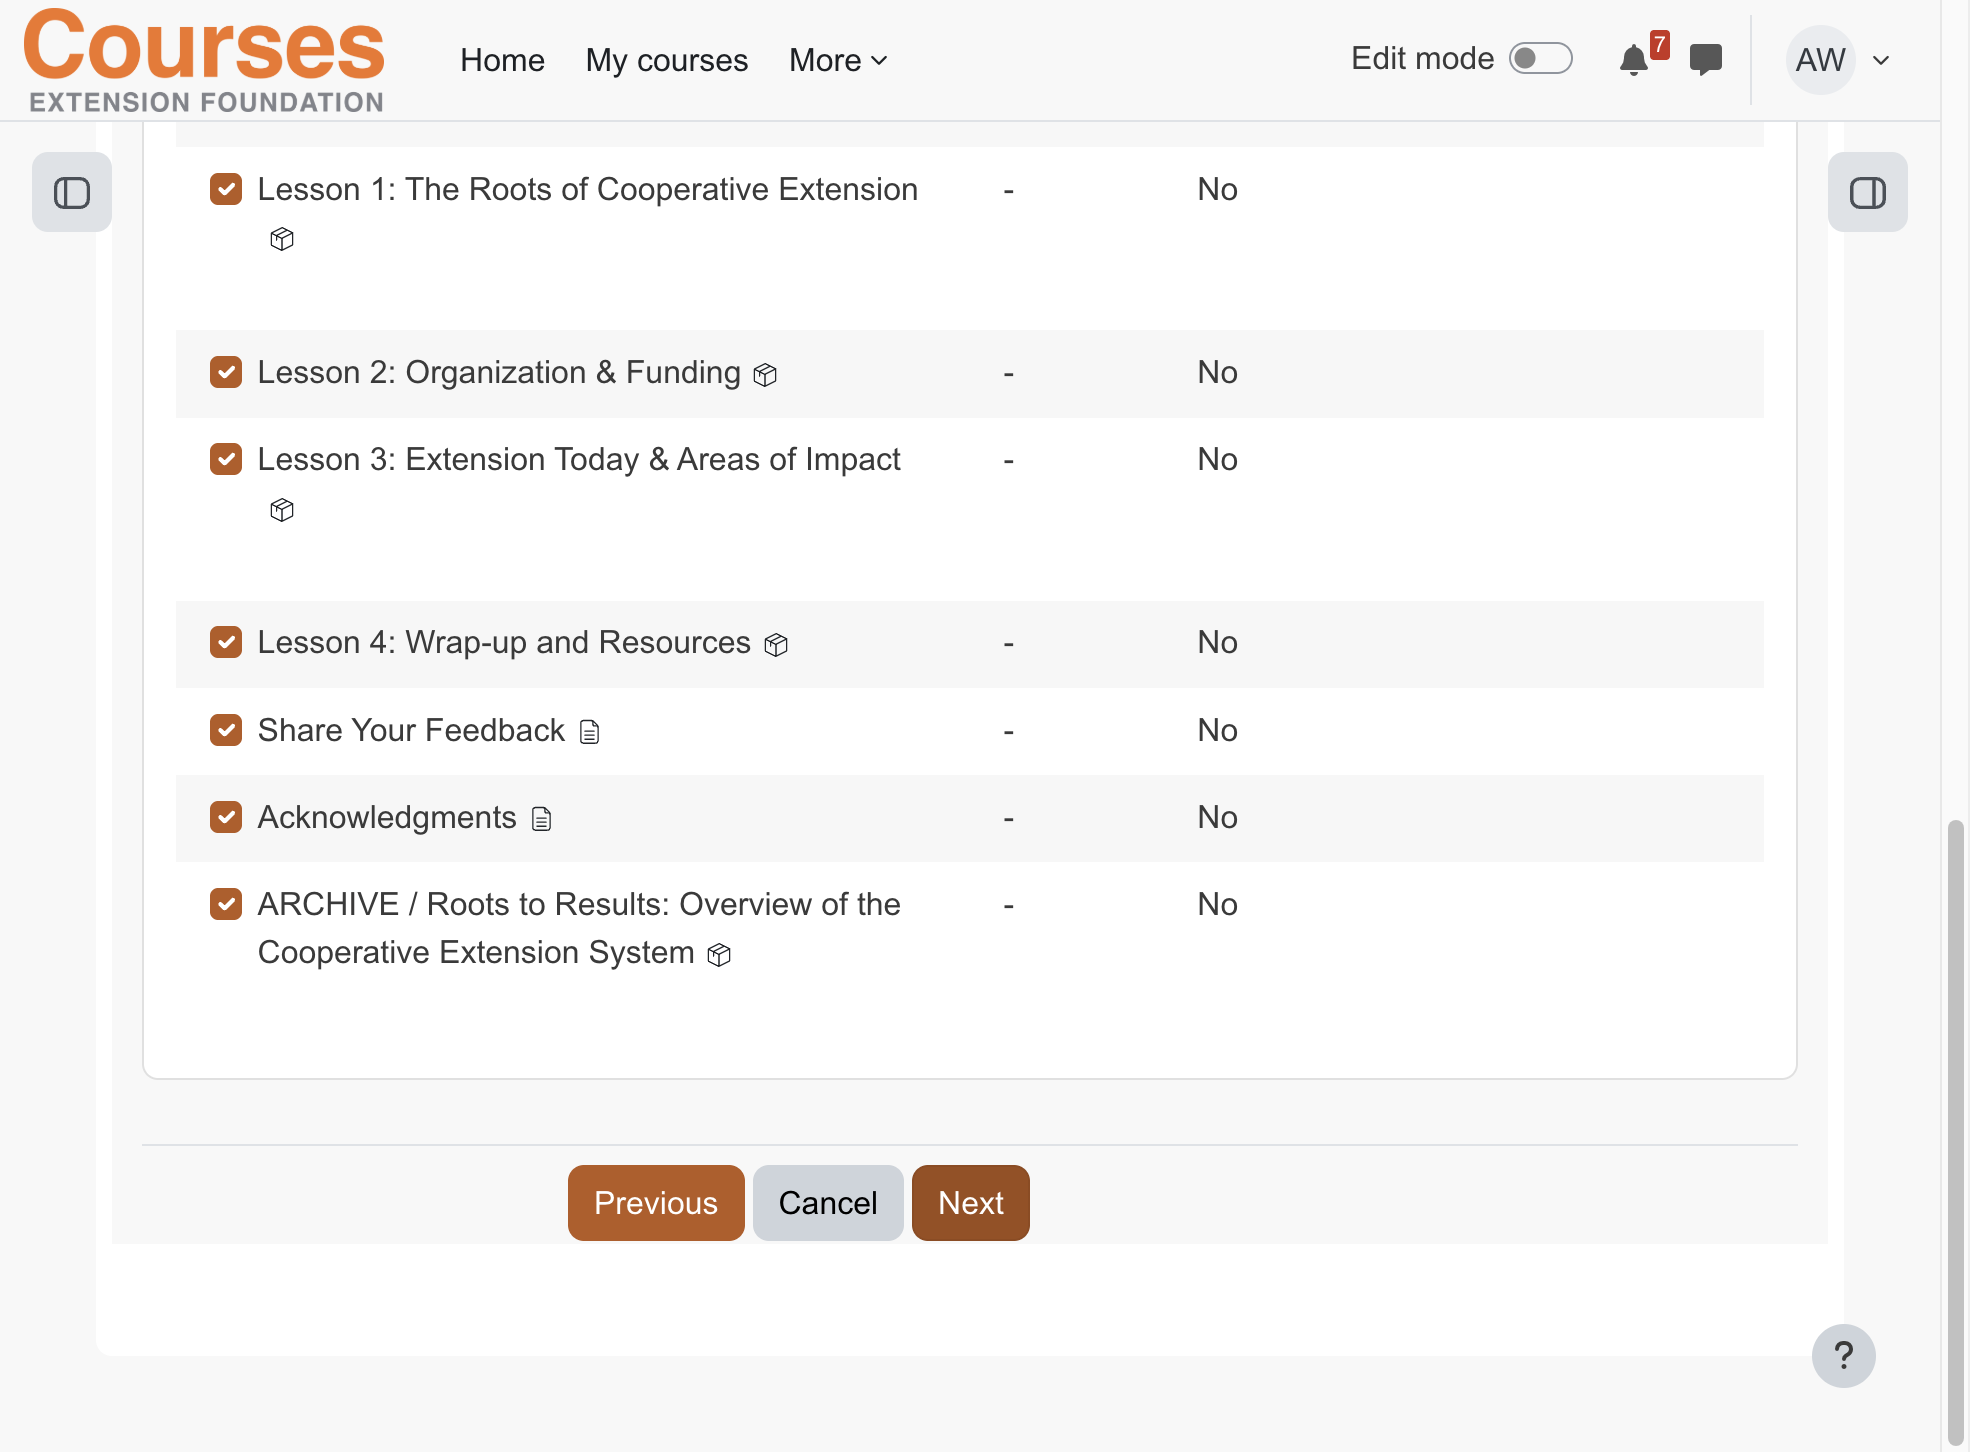Open My courses

[667, 60]
